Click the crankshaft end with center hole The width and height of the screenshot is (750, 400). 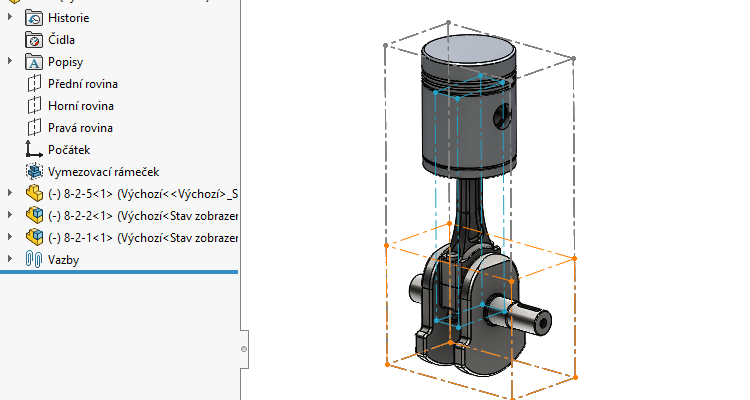(541, 324)
